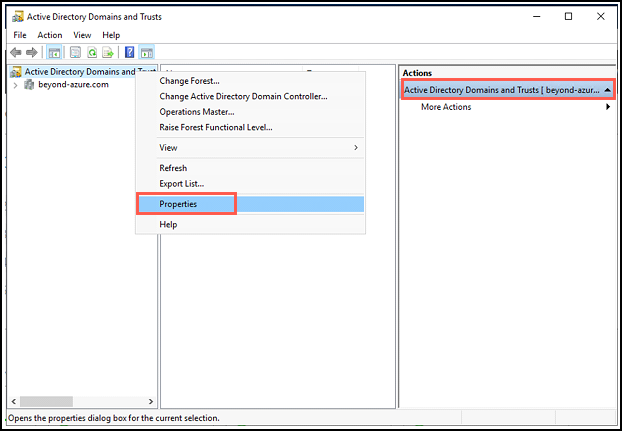Screen dimensions: 622x431
Task: Click Help in the context menu
Action: [x=250, y=224]
